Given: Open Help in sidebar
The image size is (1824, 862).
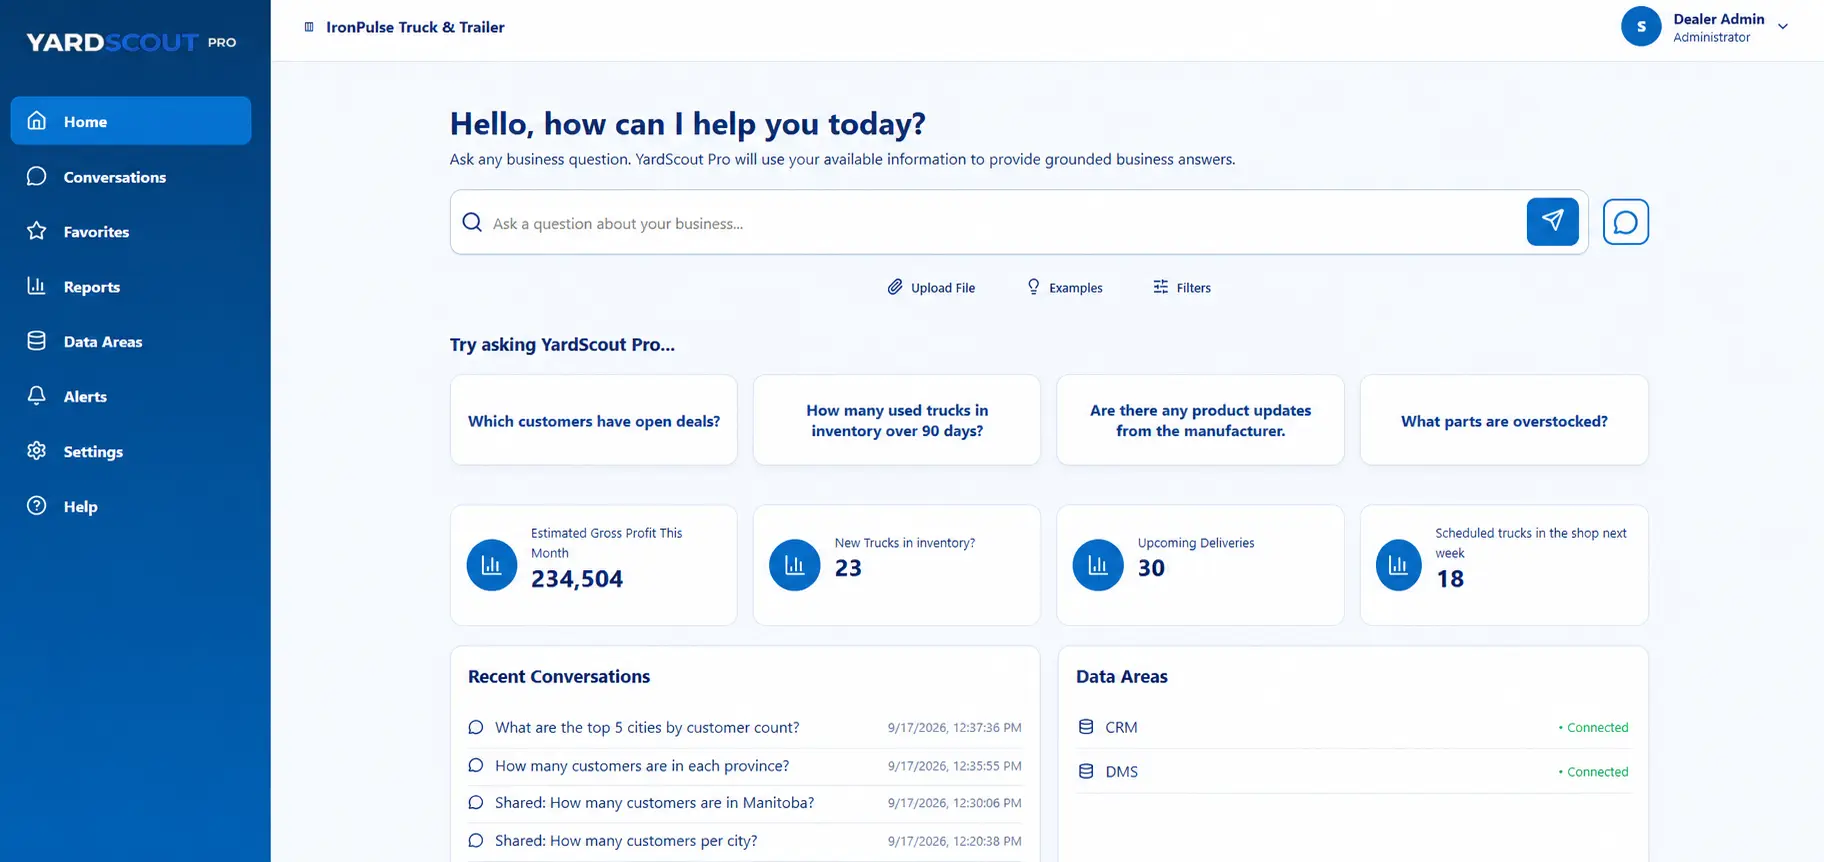Looking at the screenshot, I should click(131, 506).
